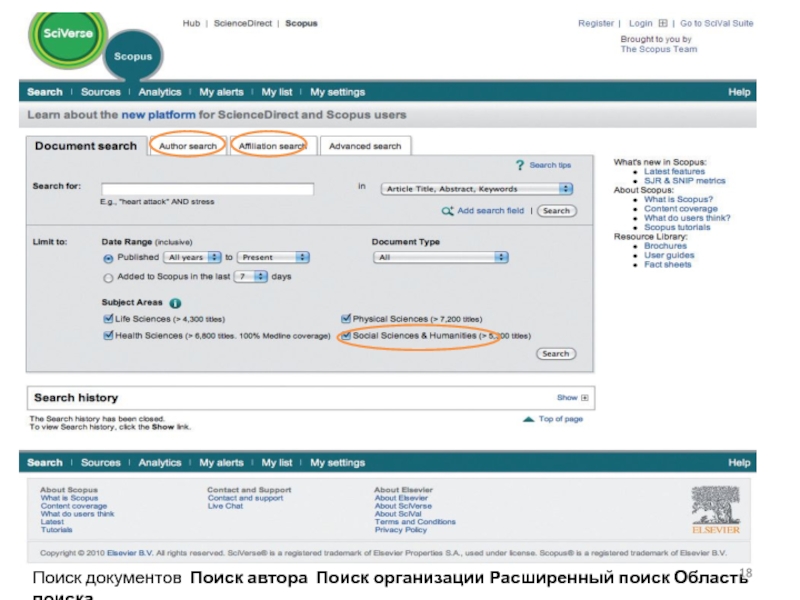Open the SJR & SNIP metrics link
The image size is (800, 600).
pyautogui.click(x=685, y=181)
